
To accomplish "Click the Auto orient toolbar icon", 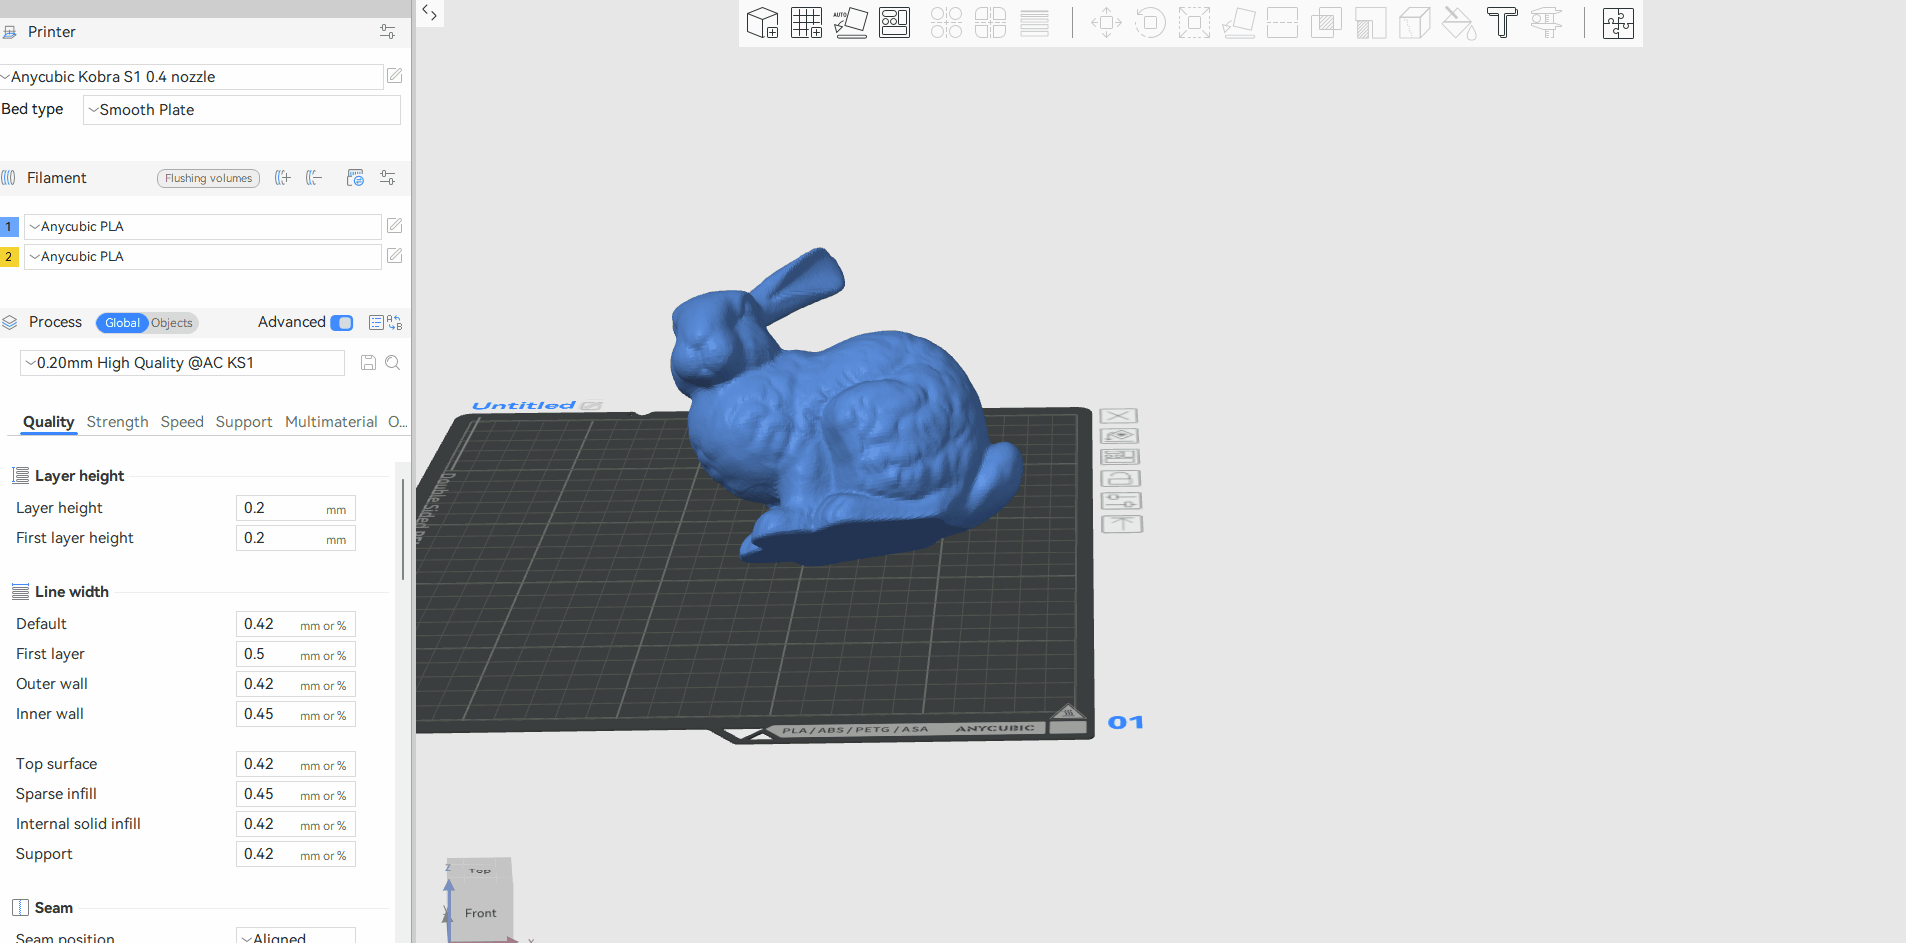I will click(x=850, y=22).
